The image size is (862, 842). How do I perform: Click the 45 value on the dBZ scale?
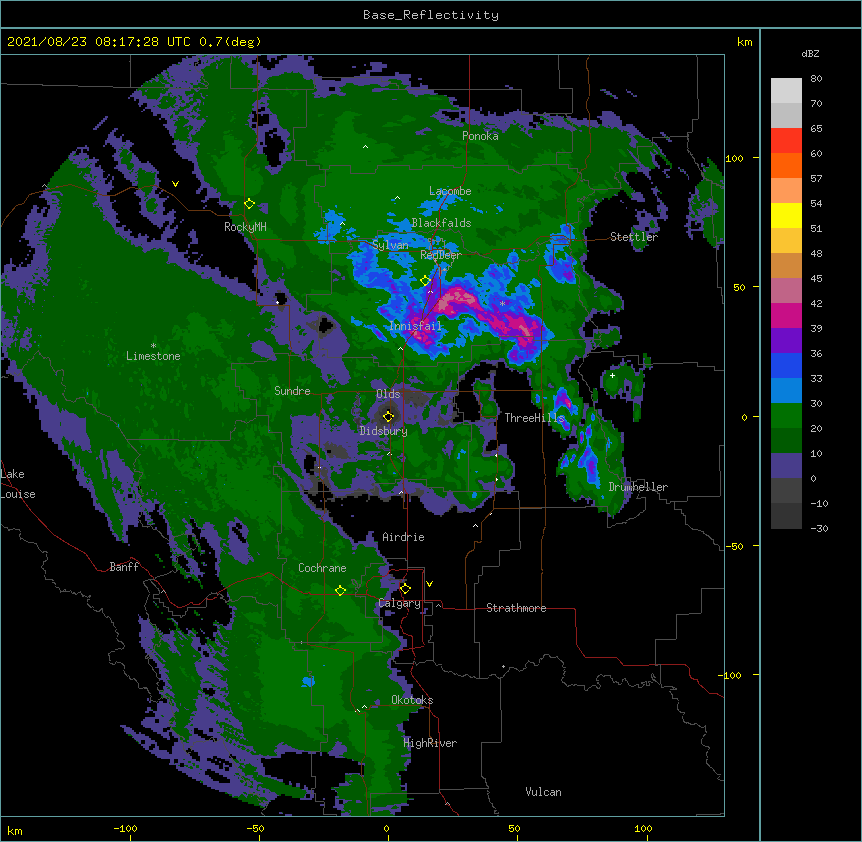(x=816, y=279)
